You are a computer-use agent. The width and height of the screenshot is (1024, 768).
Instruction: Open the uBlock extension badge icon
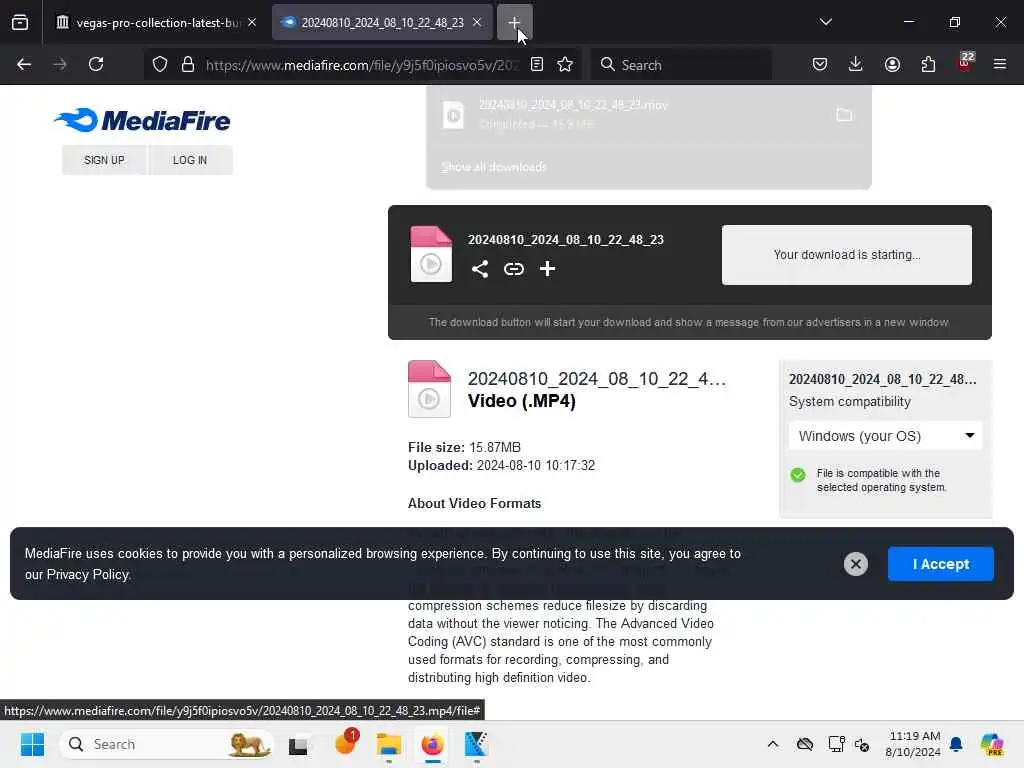point(965,63)
